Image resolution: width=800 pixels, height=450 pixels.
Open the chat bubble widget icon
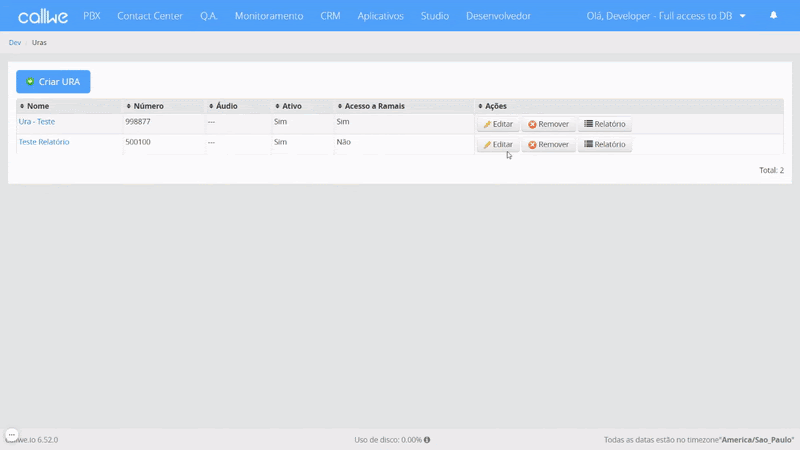pyautogui.click(x=12, y=435)
